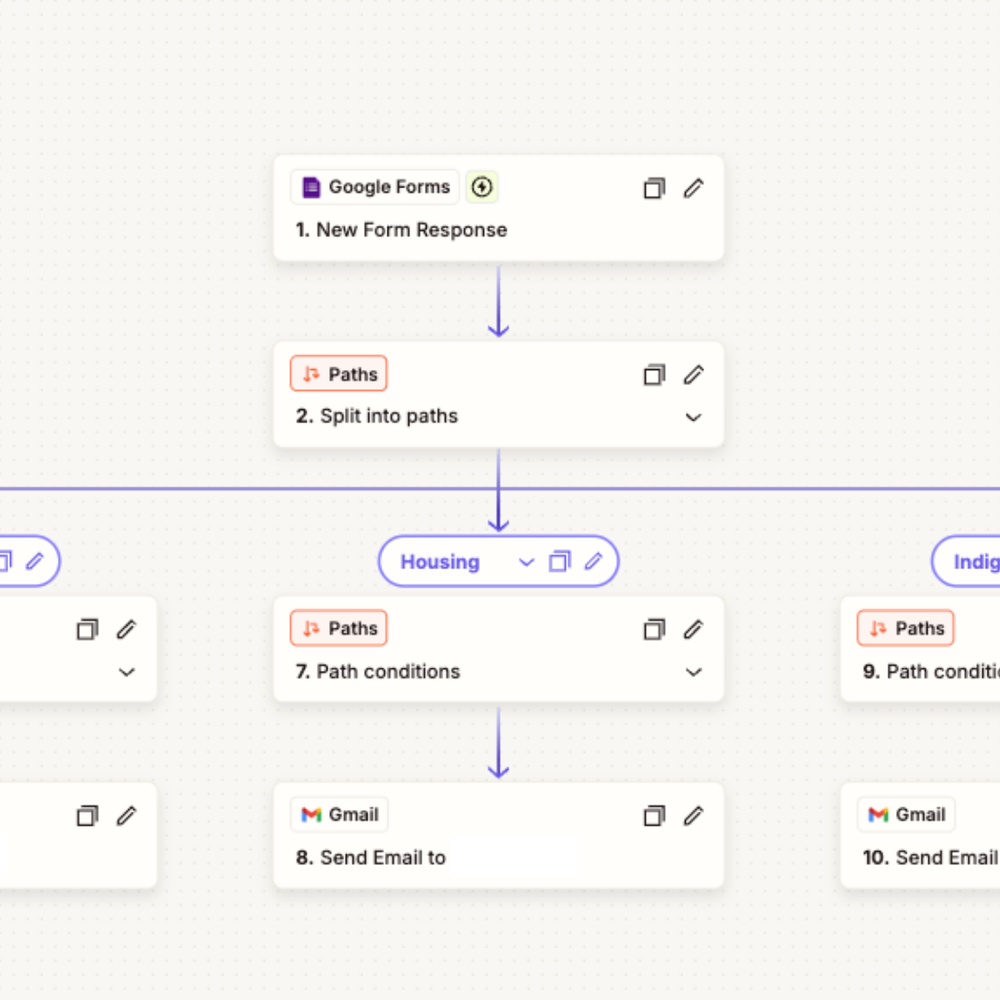Rename the Housing path with pencil icon
1000x1000 pixels.
point(594,561)
